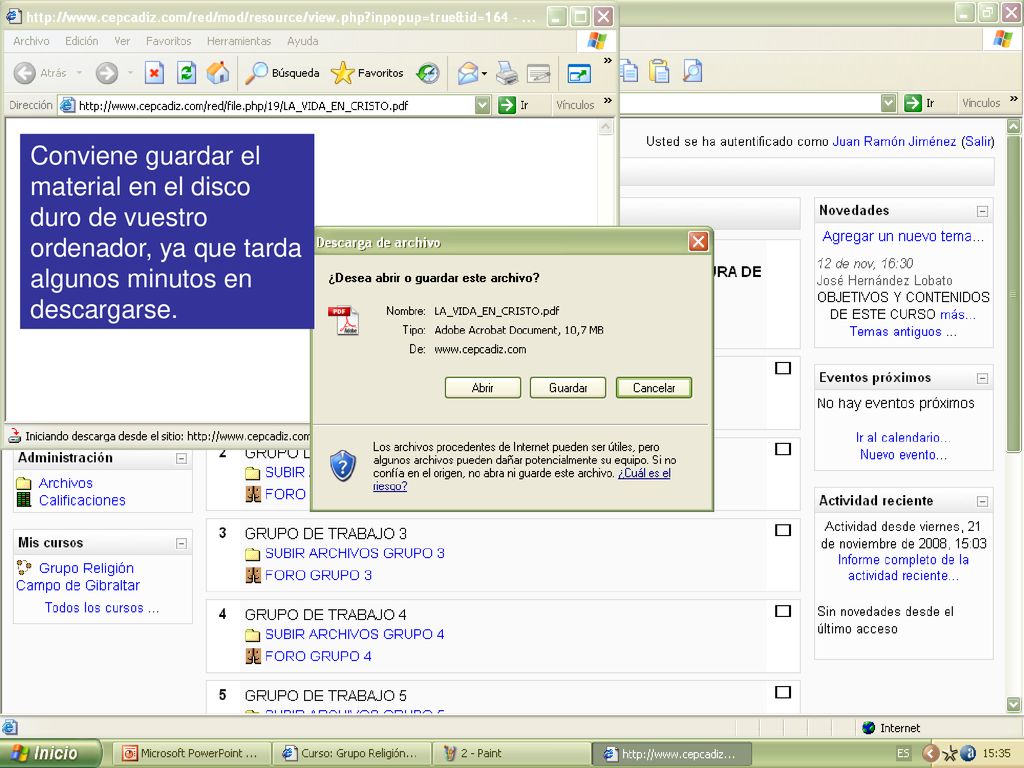This screenshot has width=1024, height=768.
Task: Click down arrow of background page scrollbar
Action: click(x=1014, y=705)
